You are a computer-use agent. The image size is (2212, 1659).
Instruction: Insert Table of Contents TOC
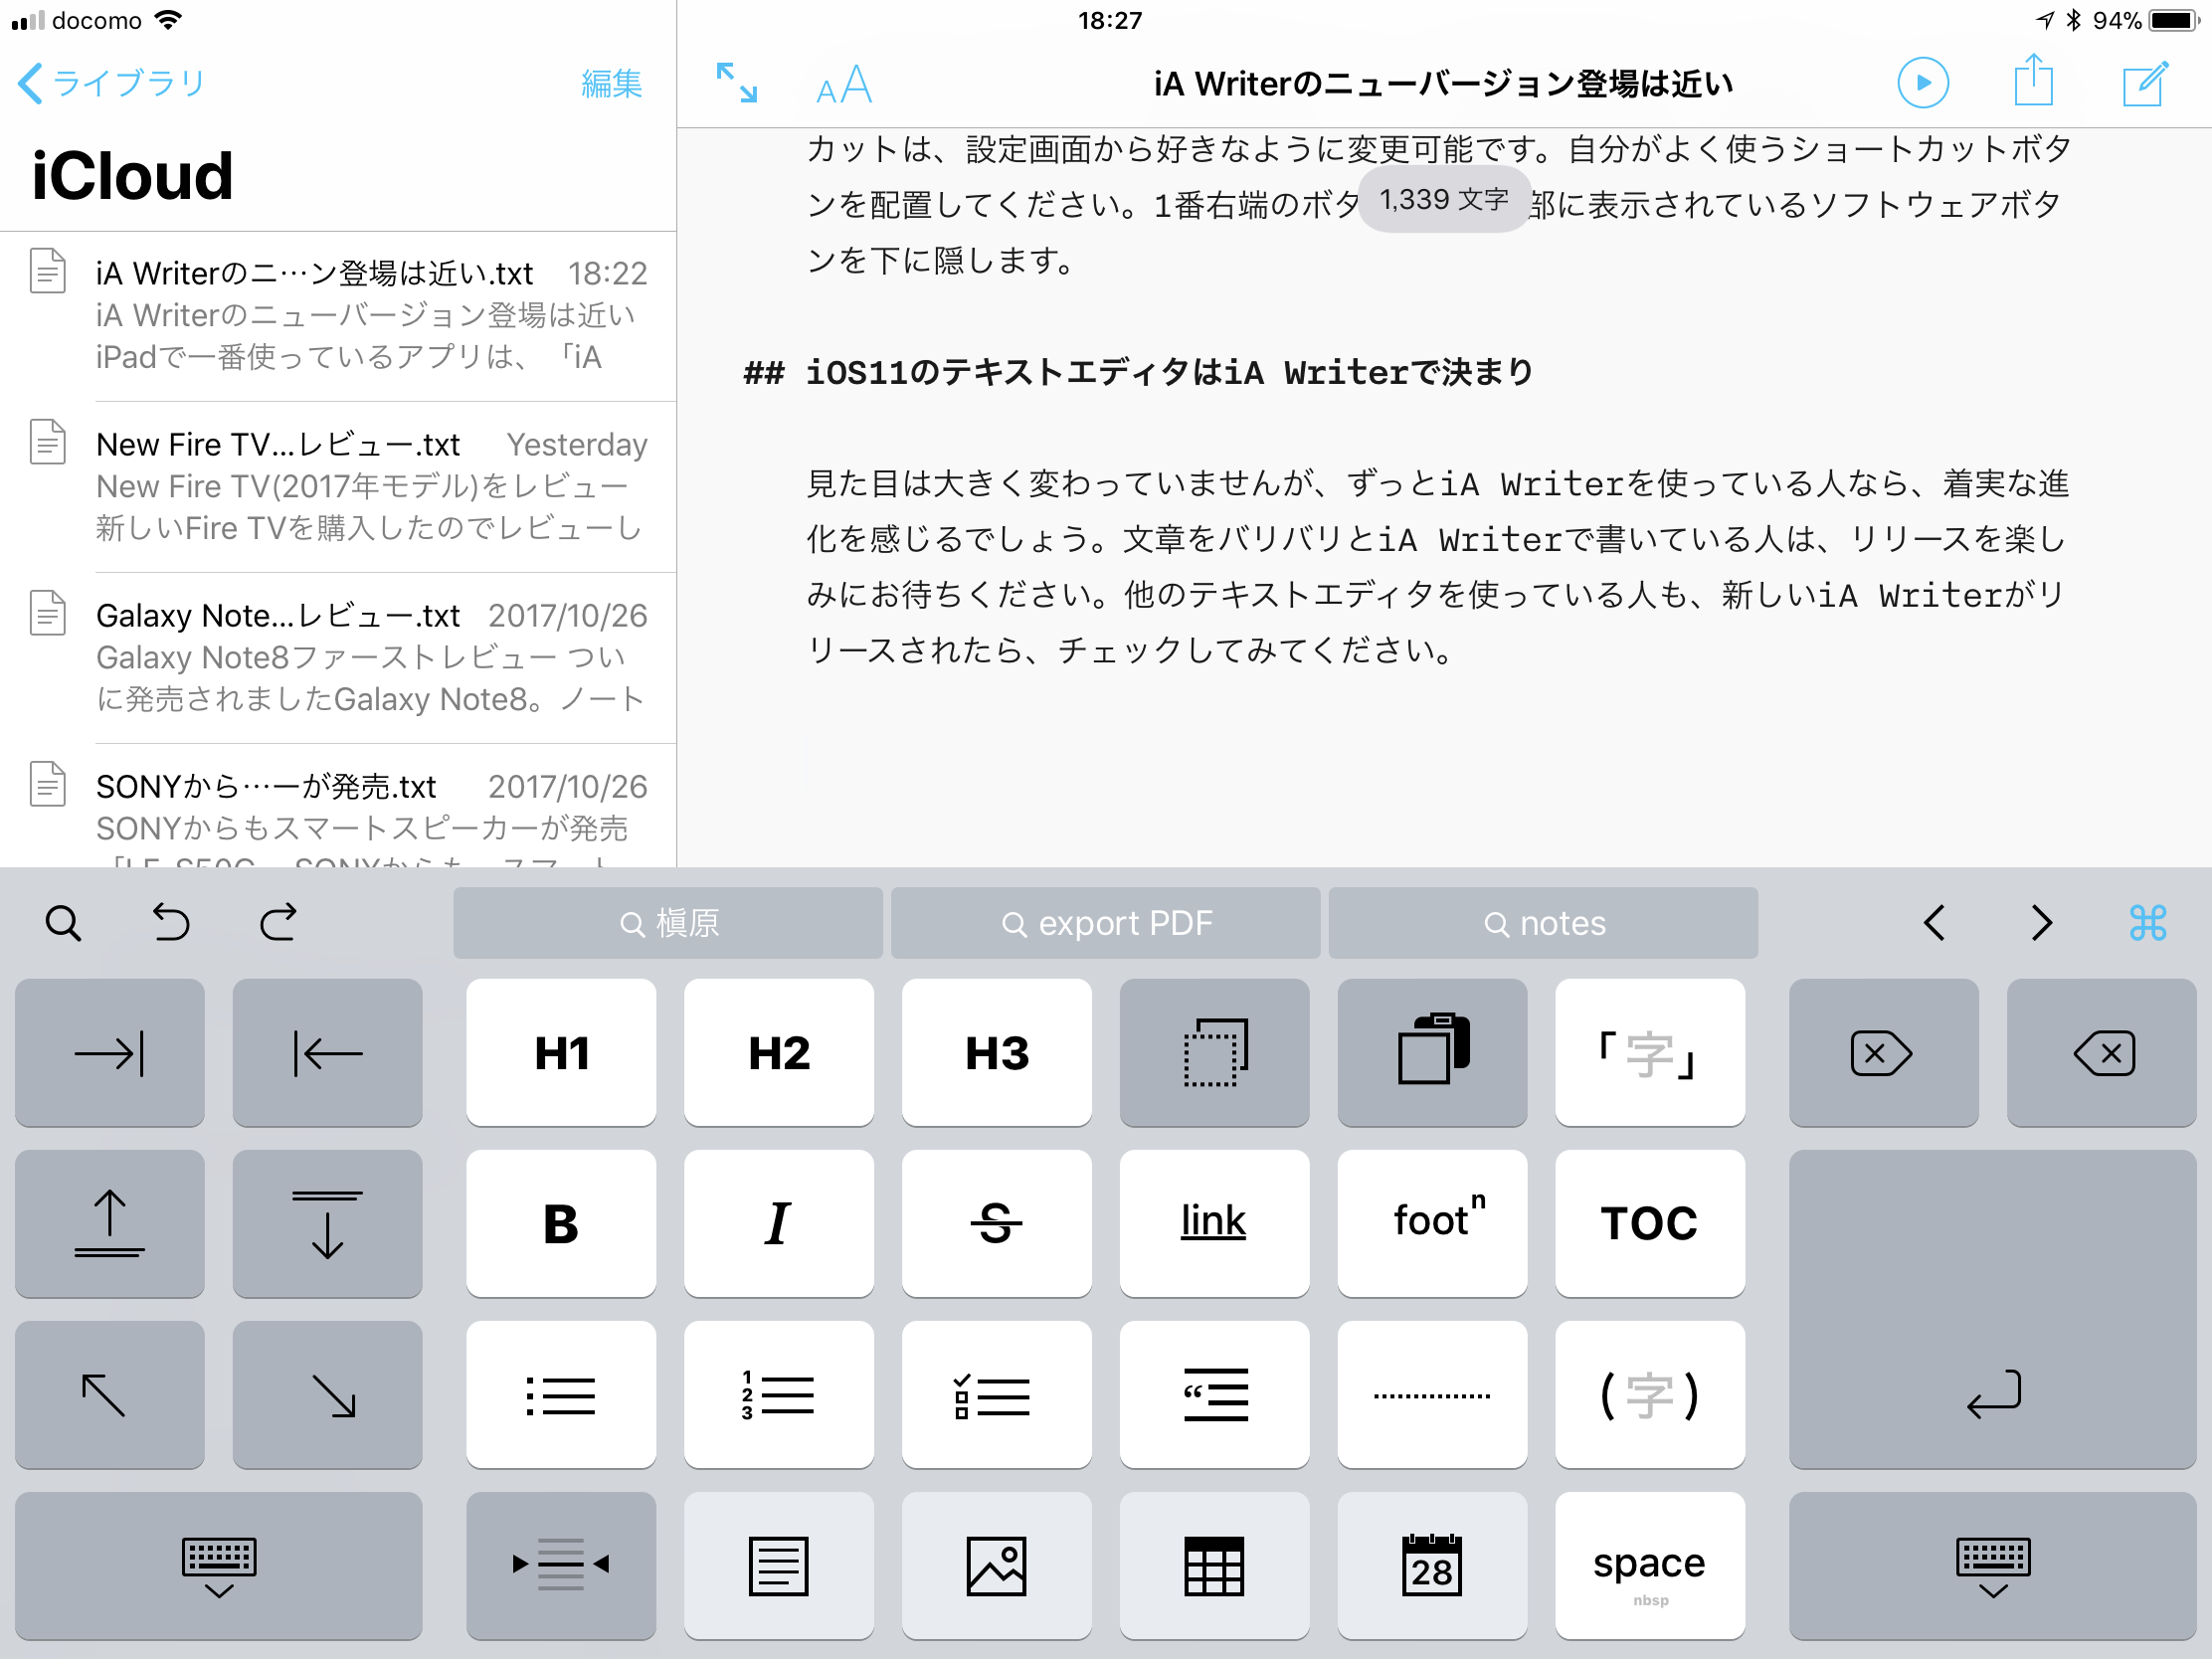tap(1646, 1219)
